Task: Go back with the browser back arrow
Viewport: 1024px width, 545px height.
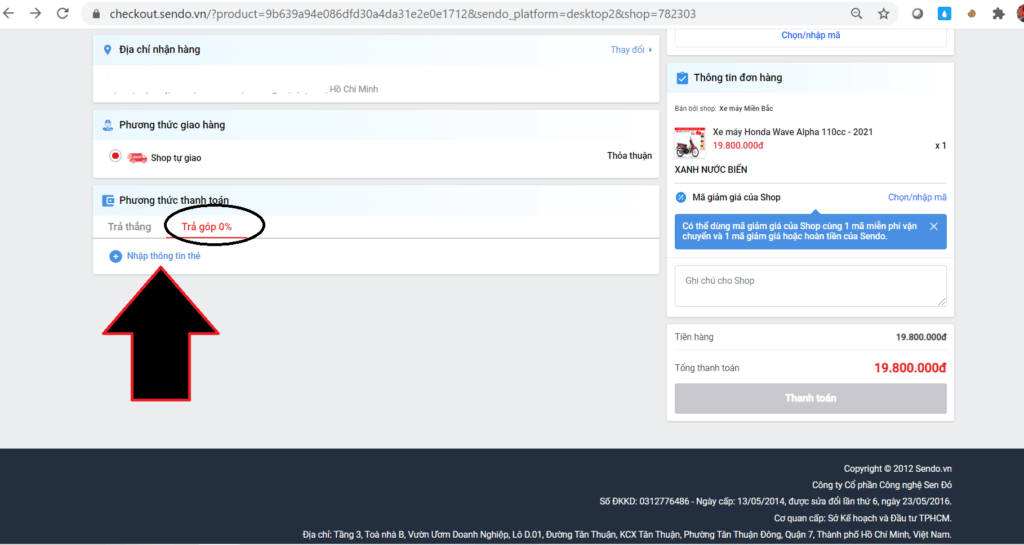Action: pyautogui.click(x=8, y=13)
